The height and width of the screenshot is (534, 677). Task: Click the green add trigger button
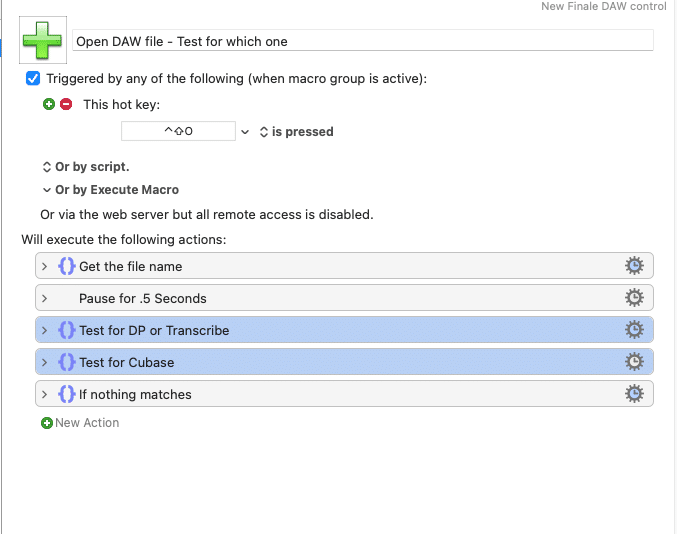49,104
